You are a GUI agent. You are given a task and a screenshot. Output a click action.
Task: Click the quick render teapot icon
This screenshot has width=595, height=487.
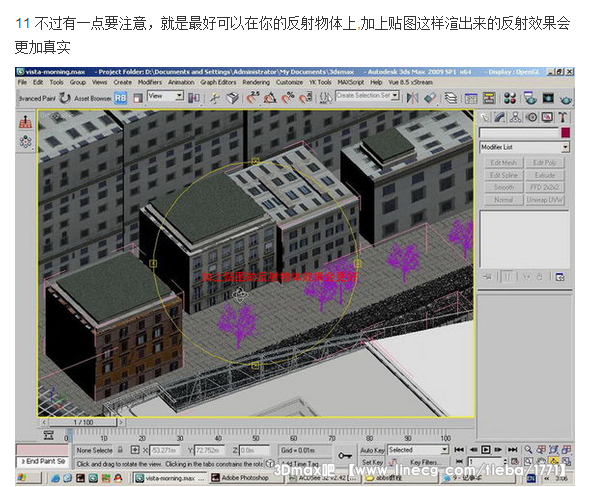tap(565, 99)
